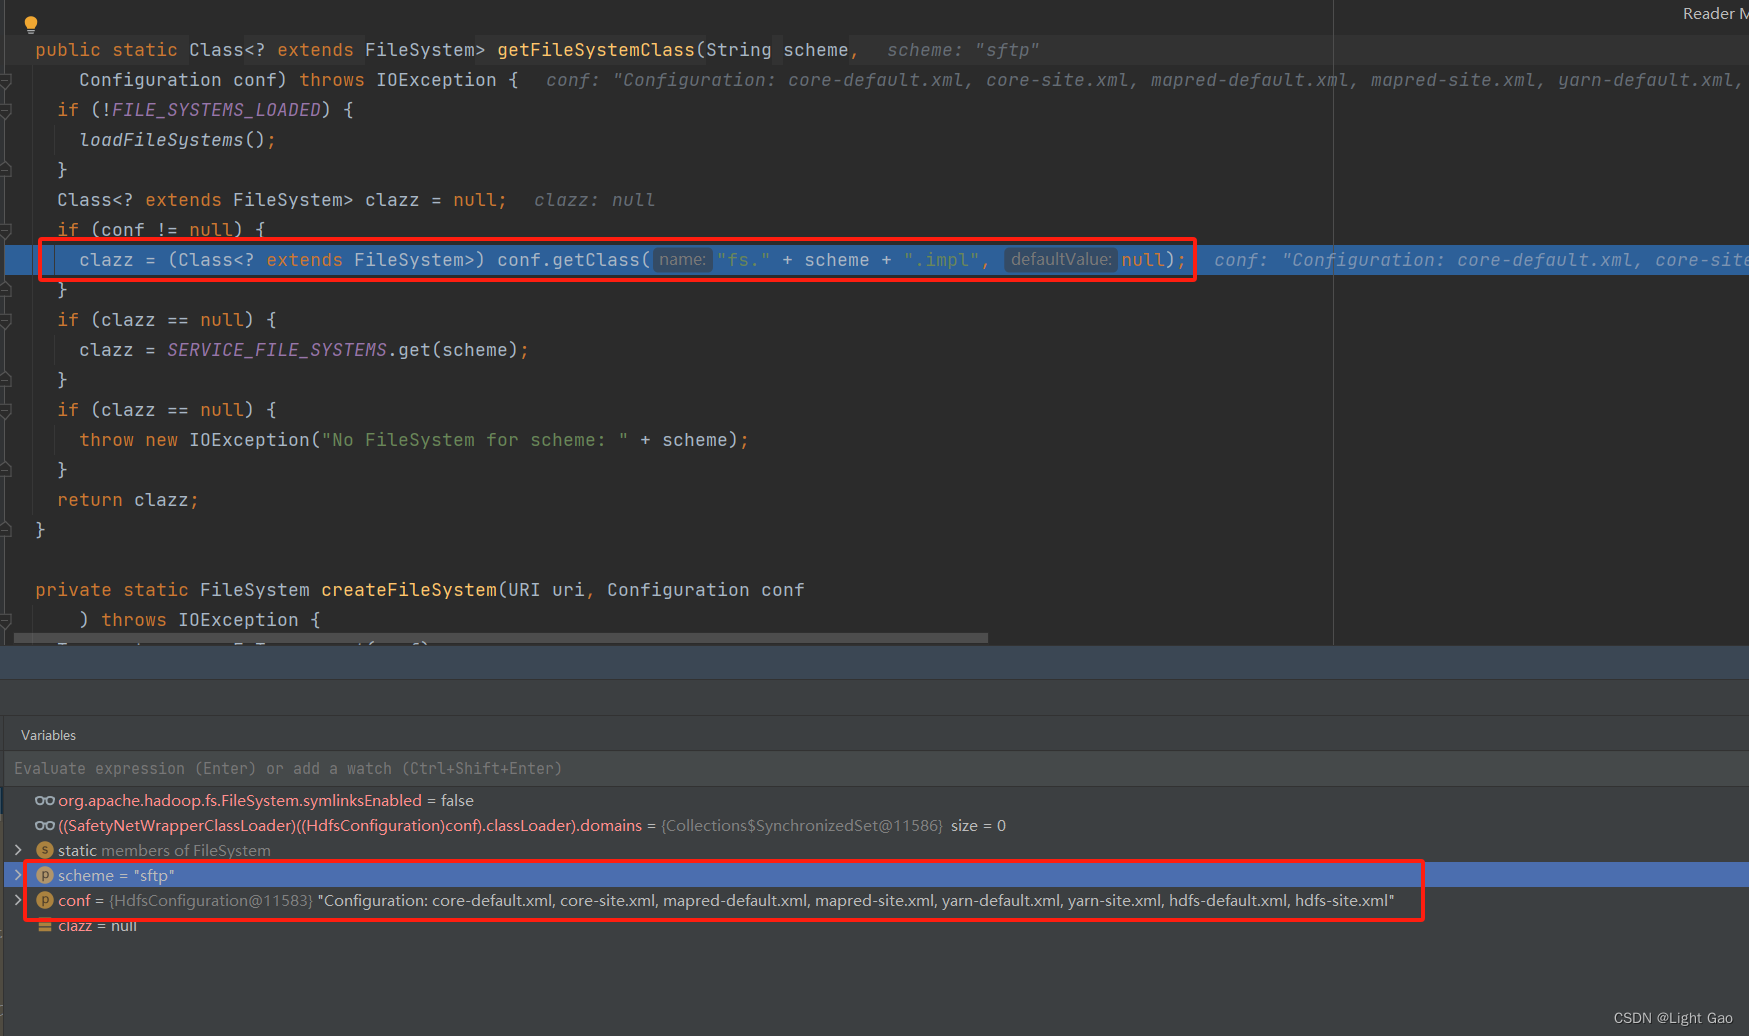
Task: Click 'clazz = SERVICE_FILE_SYSTEMS.get(scheme);' assignment
Action: click(x=304, y=350)
